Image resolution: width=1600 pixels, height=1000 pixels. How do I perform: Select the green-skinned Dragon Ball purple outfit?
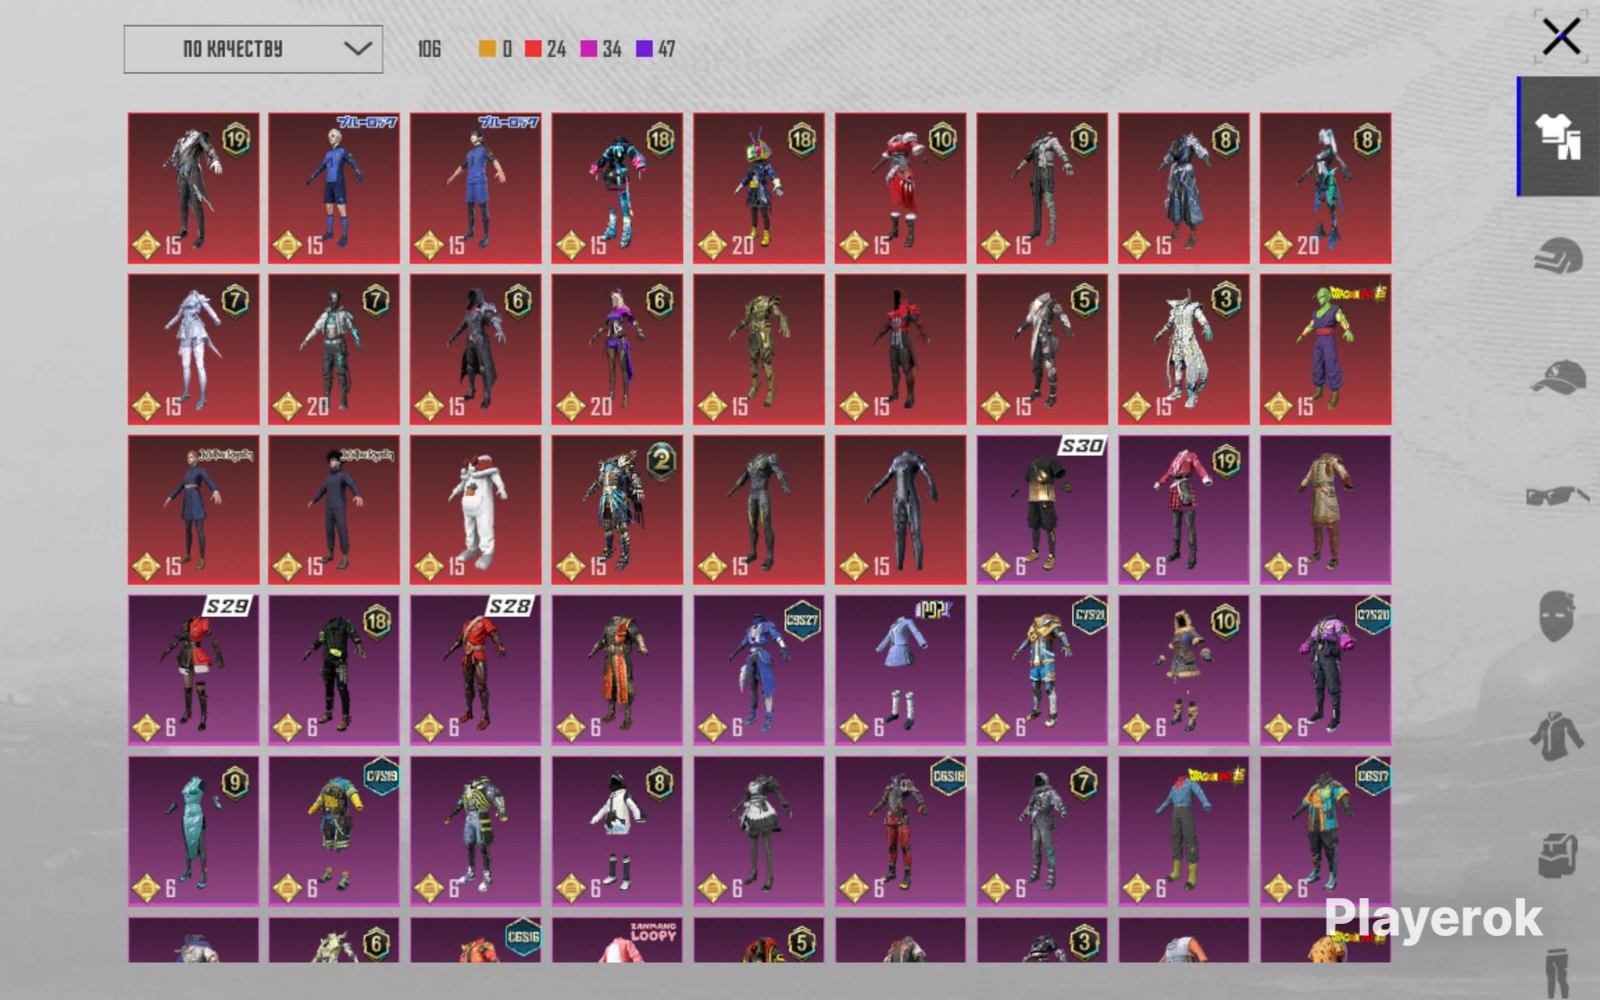click(x=1325, y=349)
